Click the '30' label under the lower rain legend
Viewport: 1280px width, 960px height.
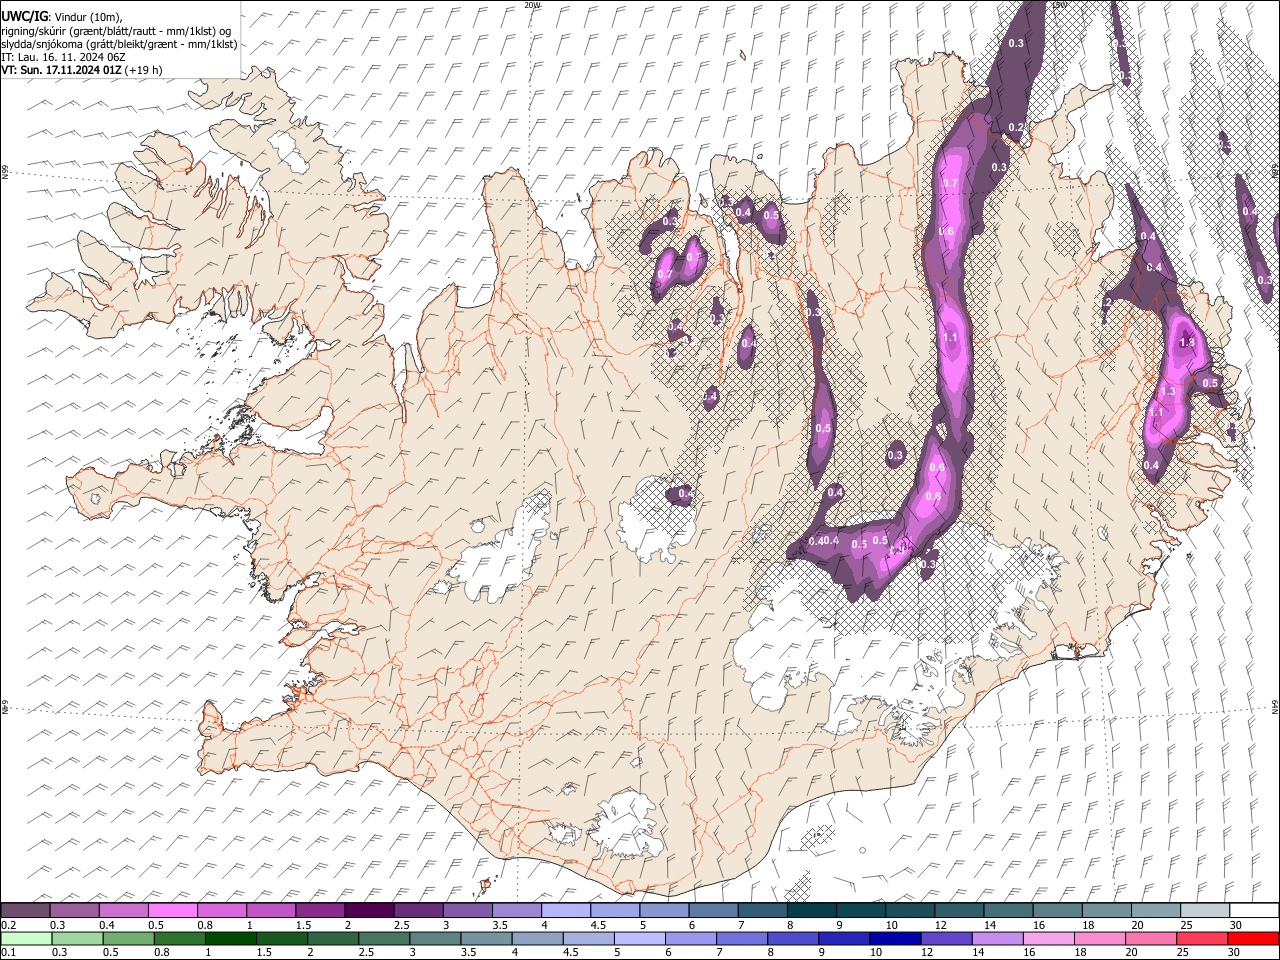pos(1233,953)
